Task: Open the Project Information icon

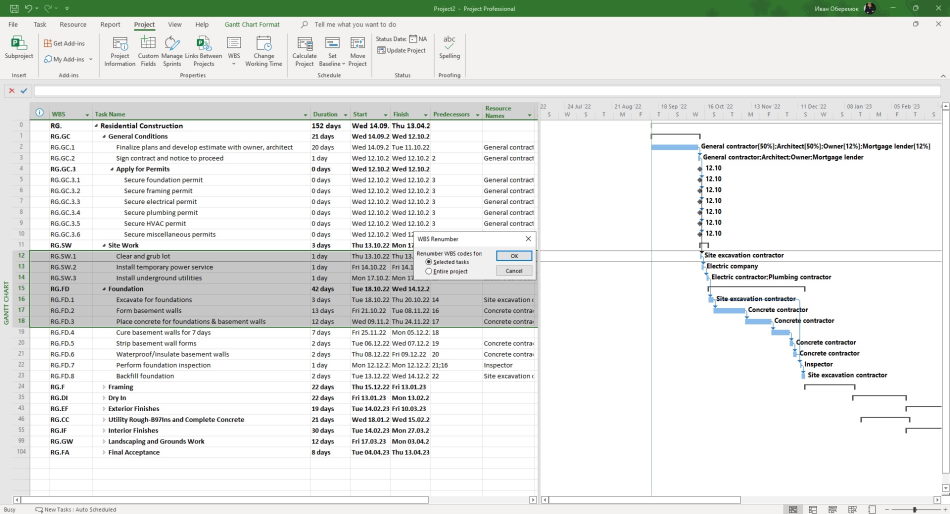Action: coord(120,51)
